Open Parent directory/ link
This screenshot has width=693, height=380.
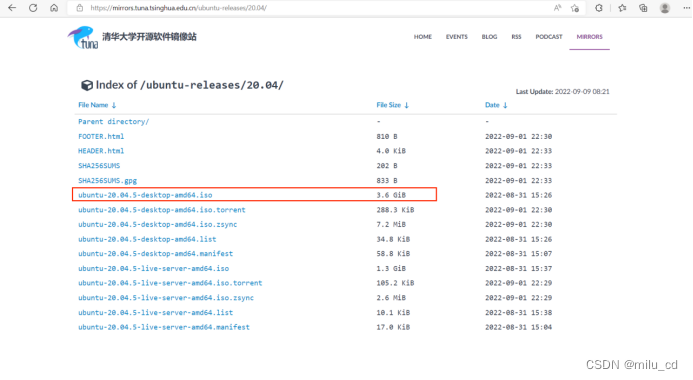click(x=114, y=122)
